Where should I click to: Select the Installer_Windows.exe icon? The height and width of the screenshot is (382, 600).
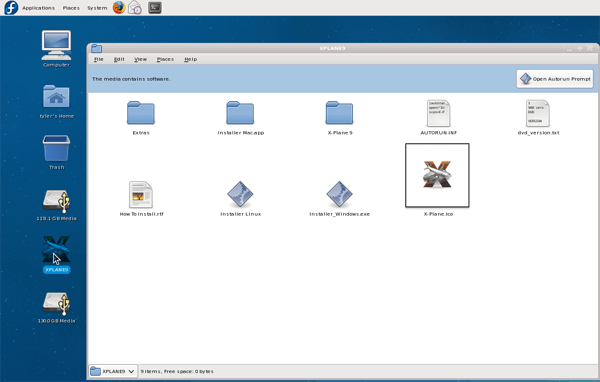pyautogui.click(x=339, y=194)
